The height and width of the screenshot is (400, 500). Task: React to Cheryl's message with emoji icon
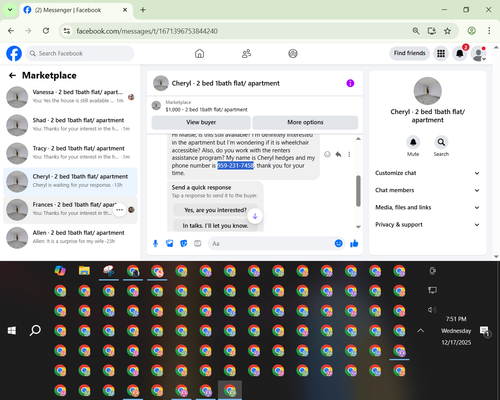pos(327,154)
